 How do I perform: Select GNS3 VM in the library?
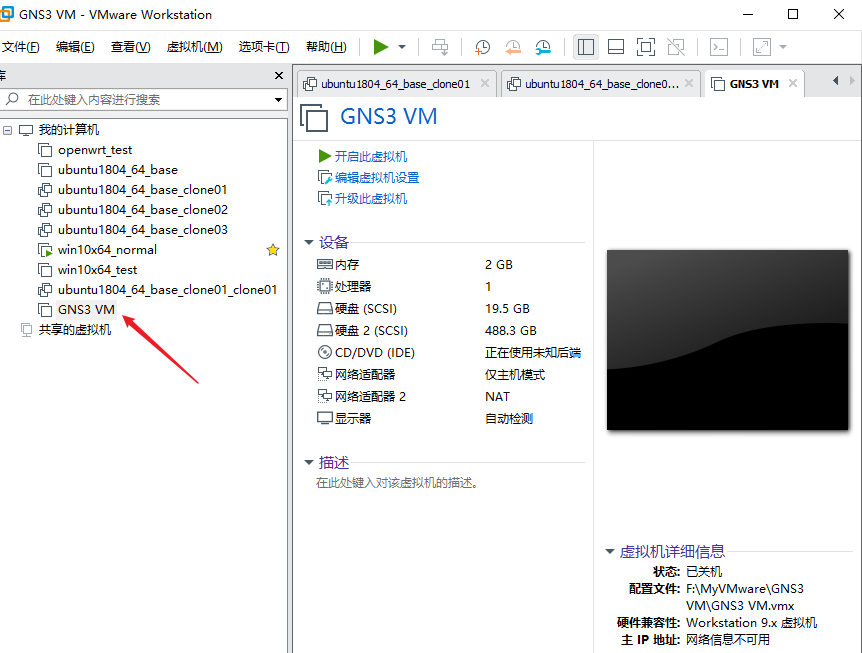tap(86, 309)
